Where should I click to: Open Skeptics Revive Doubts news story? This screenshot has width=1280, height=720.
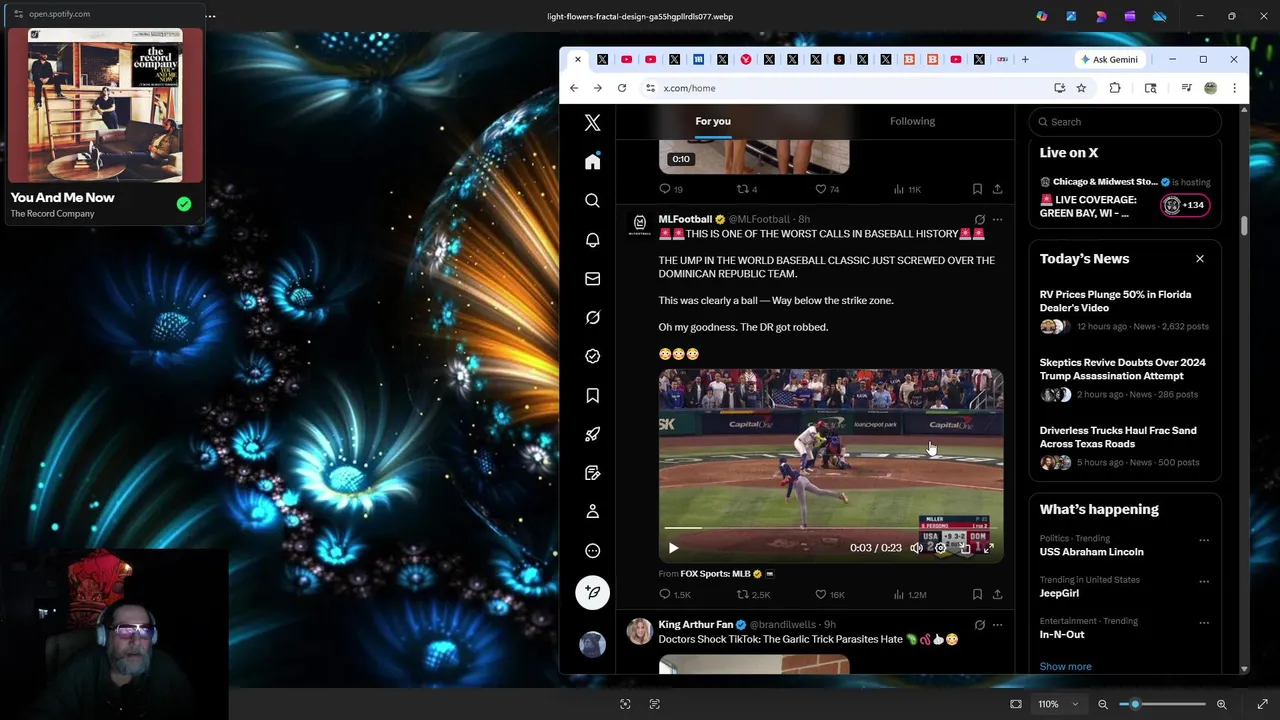(1125, 381)
